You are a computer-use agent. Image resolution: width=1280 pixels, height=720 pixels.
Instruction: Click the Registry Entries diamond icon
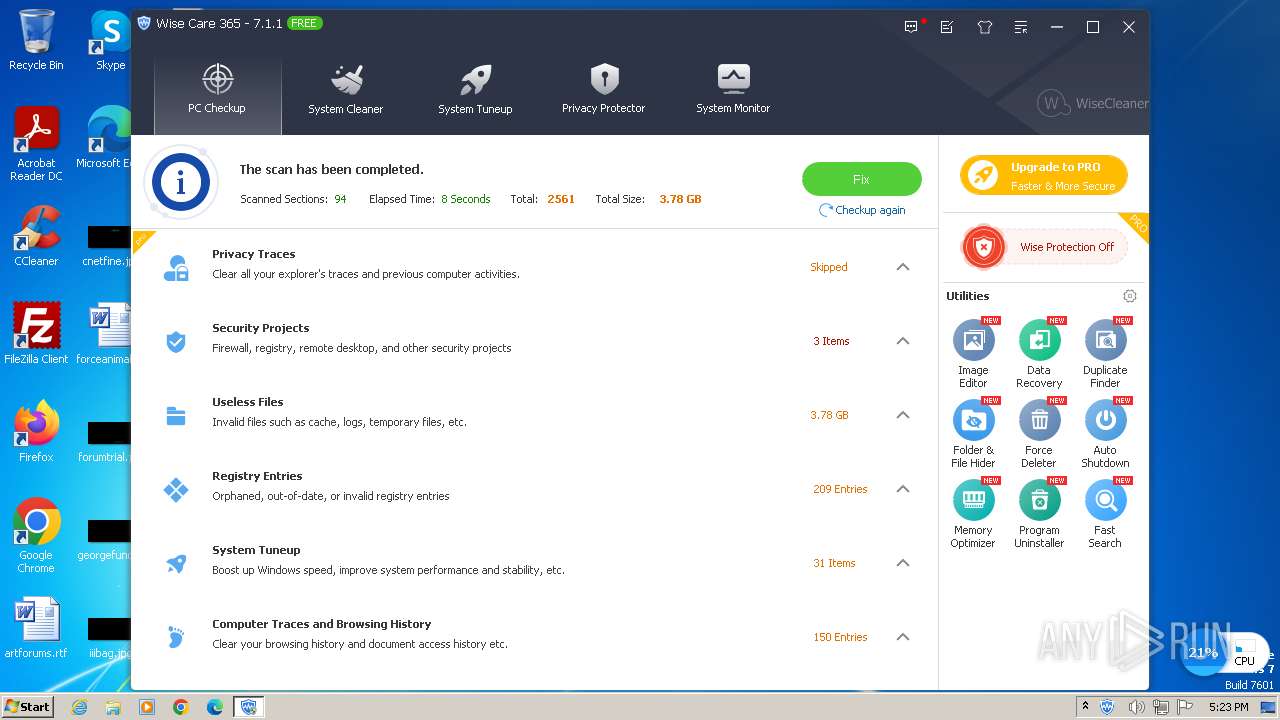click(176, 490)
